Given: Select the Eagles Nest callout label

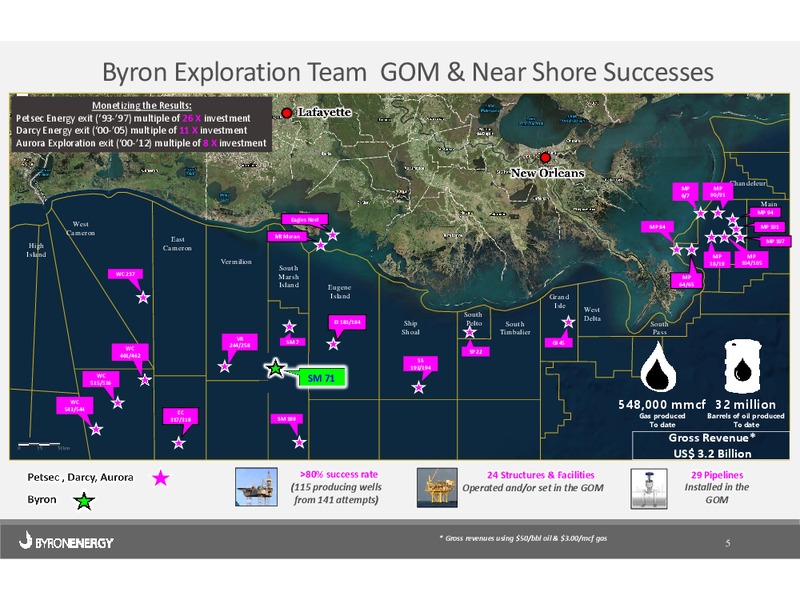Looking at the screenshot, I should point(305,219).
